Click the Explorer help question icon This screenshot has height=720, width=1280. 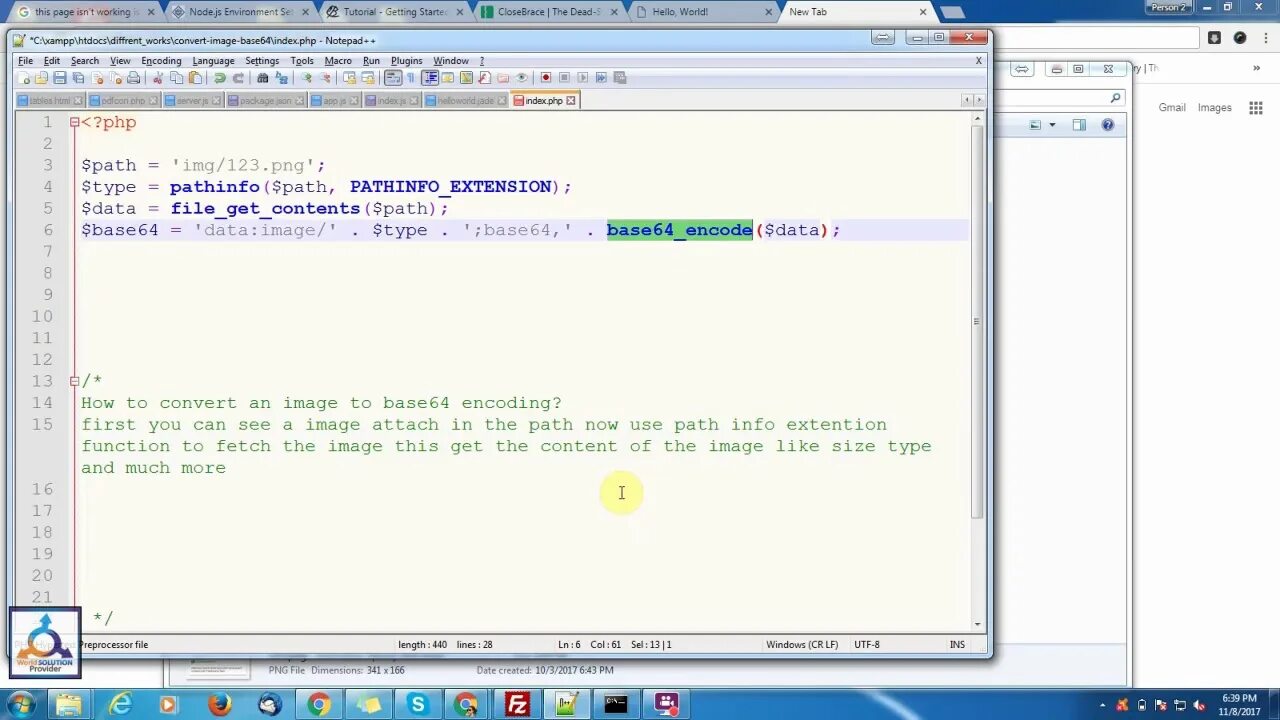tap(1108, 125)
